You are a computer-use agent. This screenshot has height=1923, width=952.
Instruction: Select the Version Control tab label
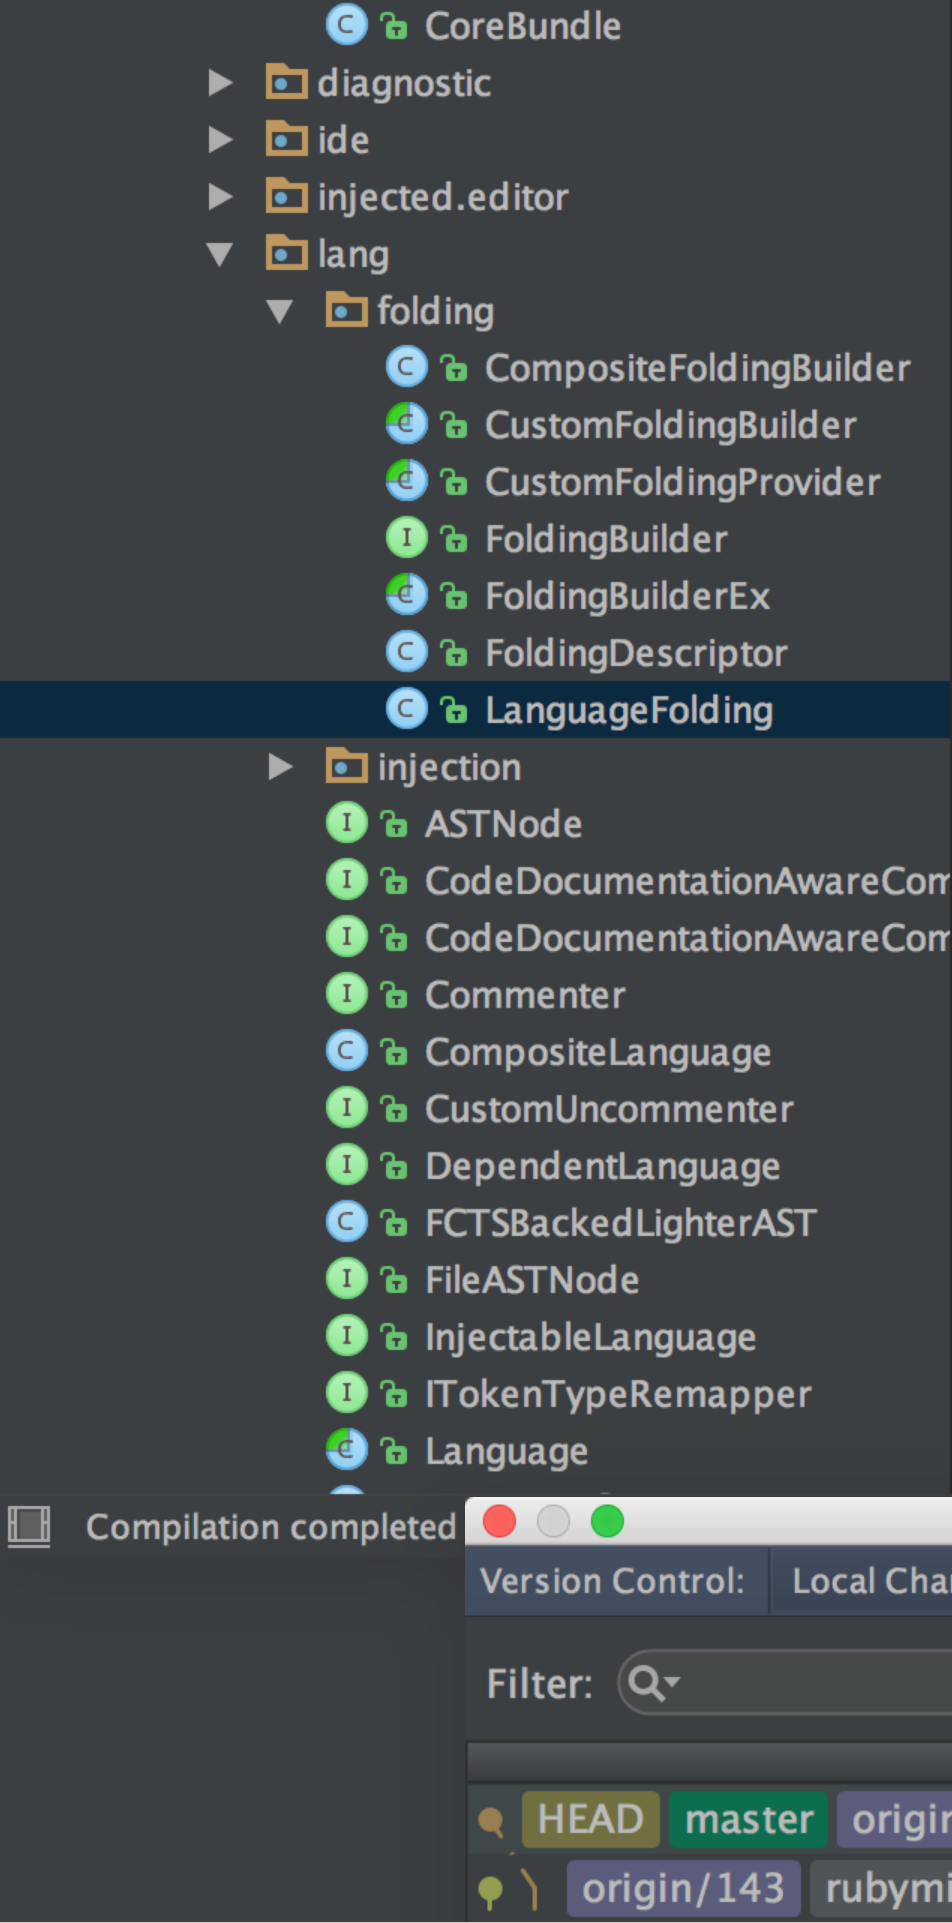click(x=612, y=1580)
